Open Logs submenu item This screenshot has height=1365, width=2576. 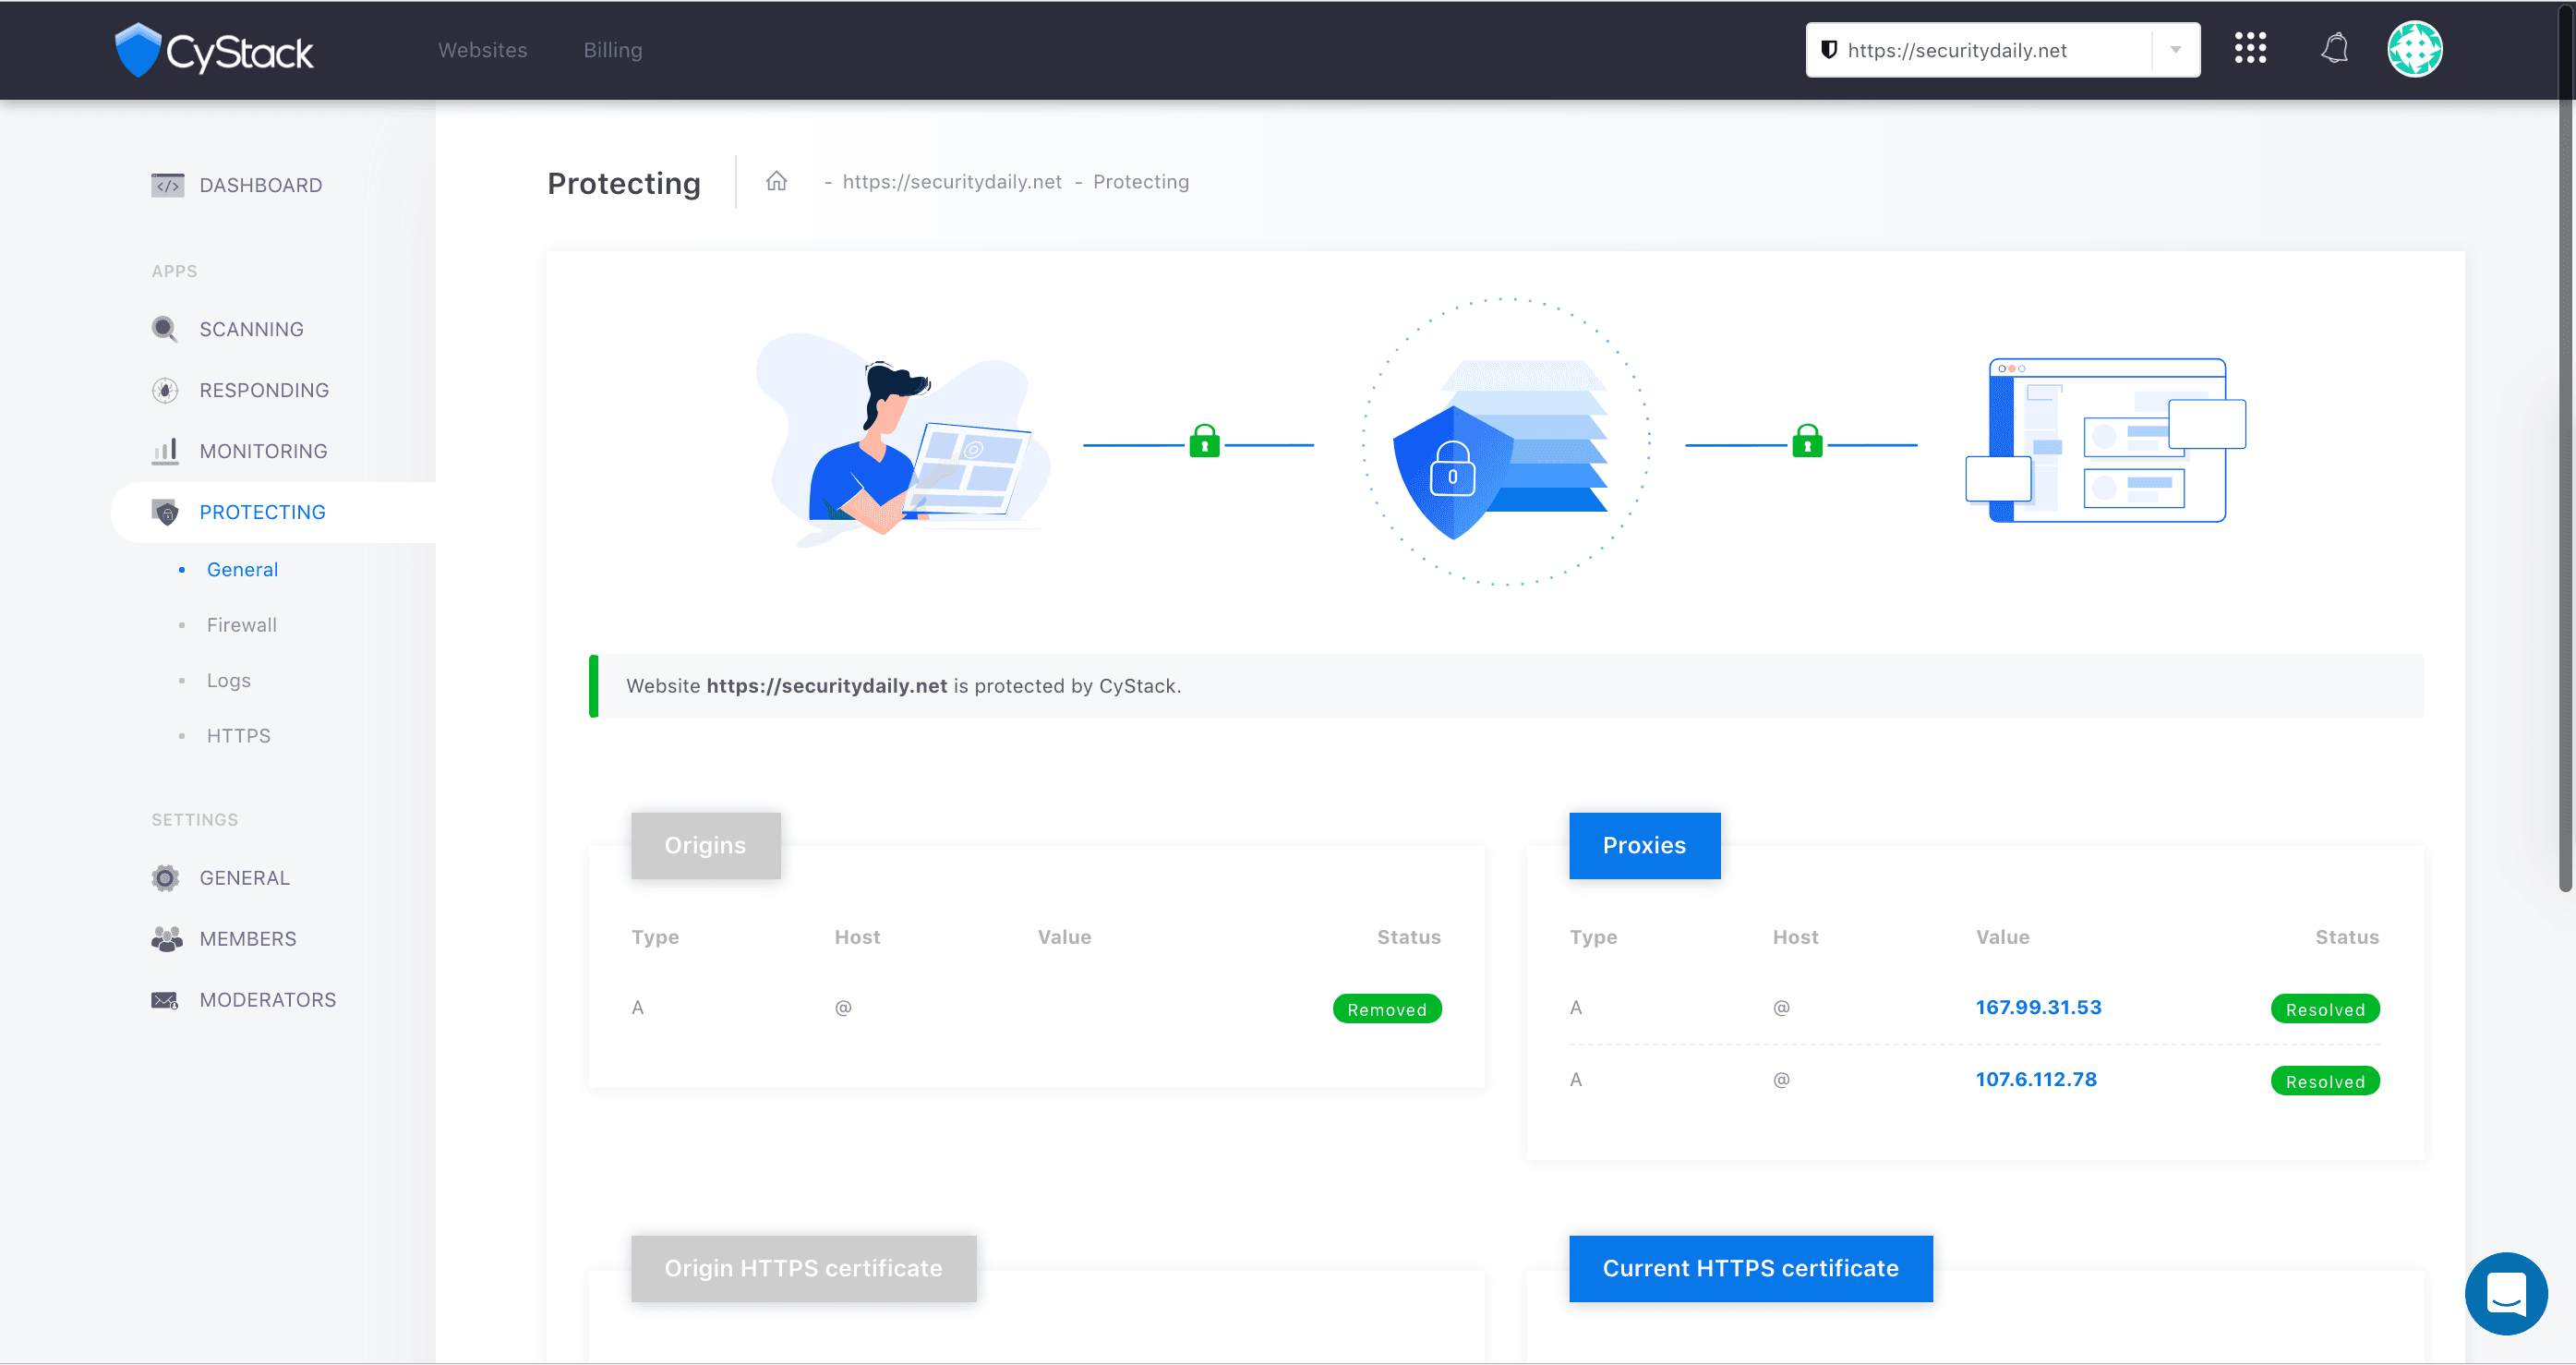tap(228, 680)
